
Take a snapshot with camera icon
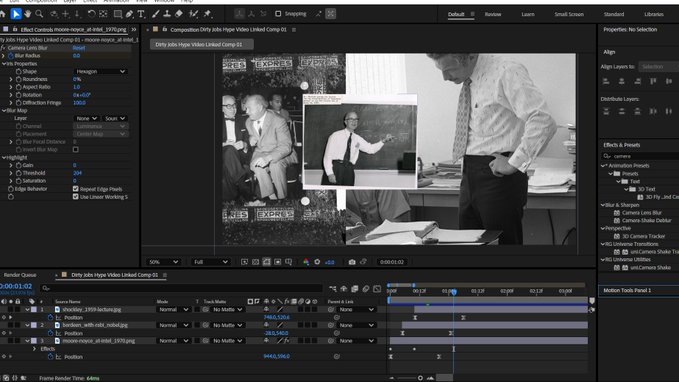coord(352,262)
